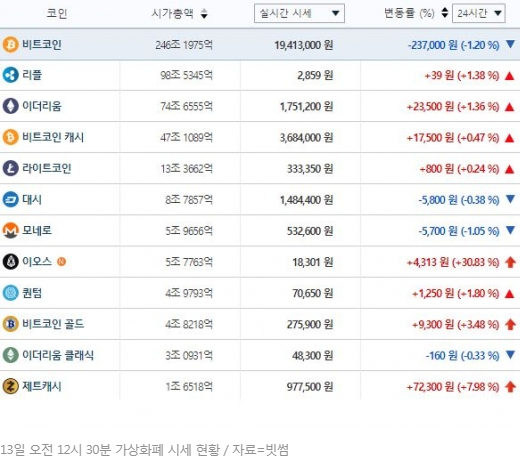This screenshot has height=463, width=520.
Task: Select the 275,900 원 price cell
Action: (x=310, y=324)
